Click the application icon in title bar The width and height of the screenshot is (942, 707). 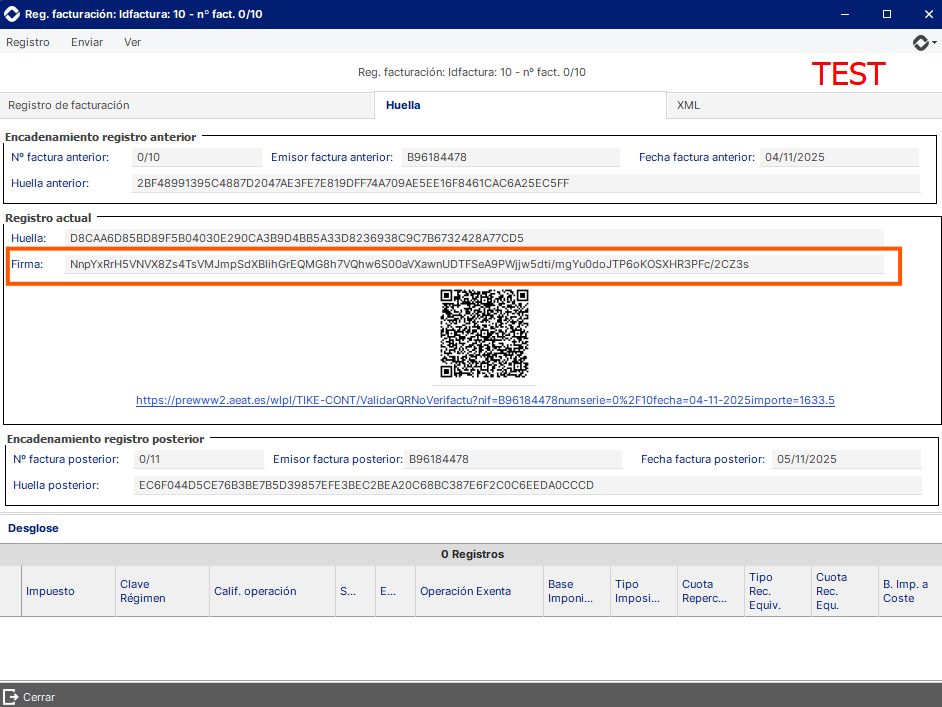[12, 14]
